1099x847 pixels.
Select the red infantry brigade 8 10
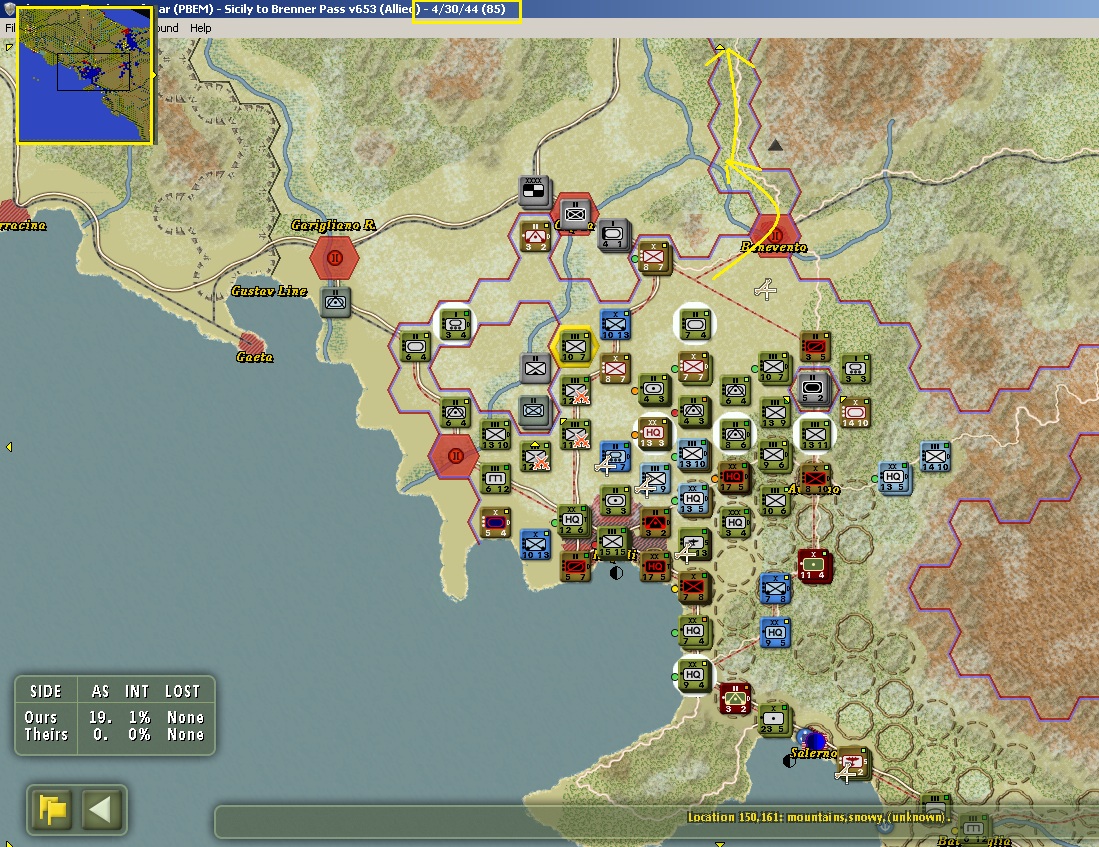pos(815,478)
